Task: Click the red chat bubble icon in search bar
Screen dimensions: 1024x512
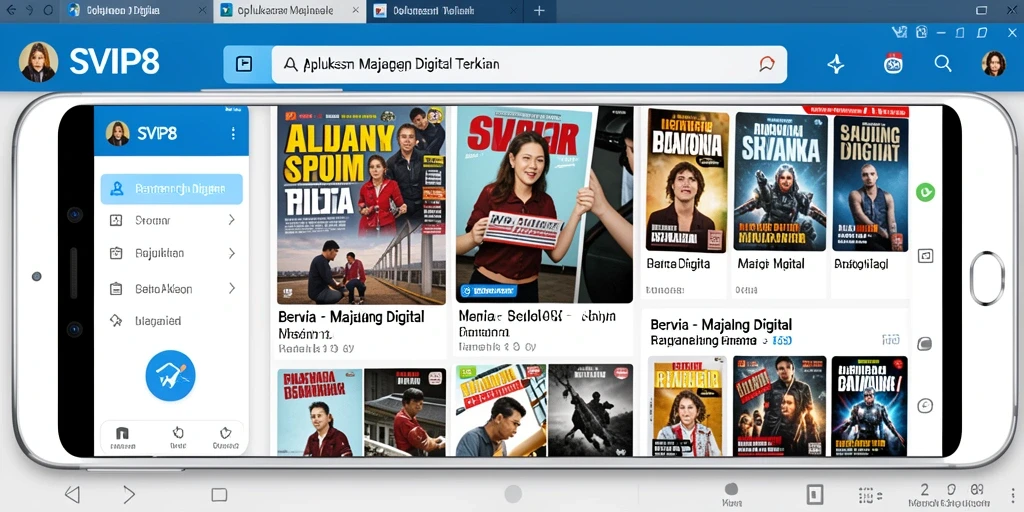Action: pyautogui.click(x=766, y=64)
